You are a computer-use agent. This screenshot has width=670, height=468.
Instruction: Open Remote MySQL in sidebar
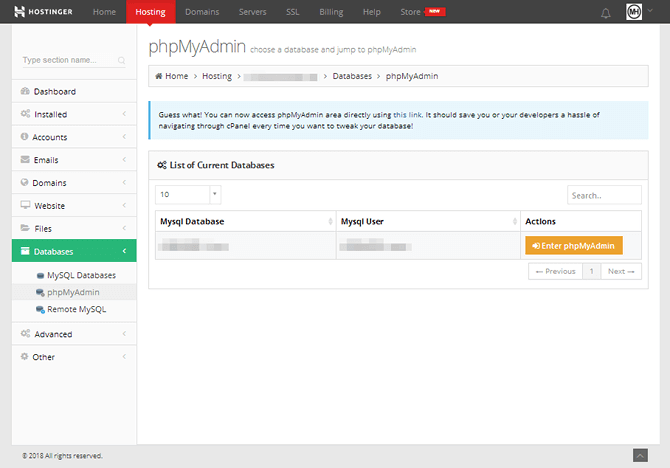(x=76, y=309)
